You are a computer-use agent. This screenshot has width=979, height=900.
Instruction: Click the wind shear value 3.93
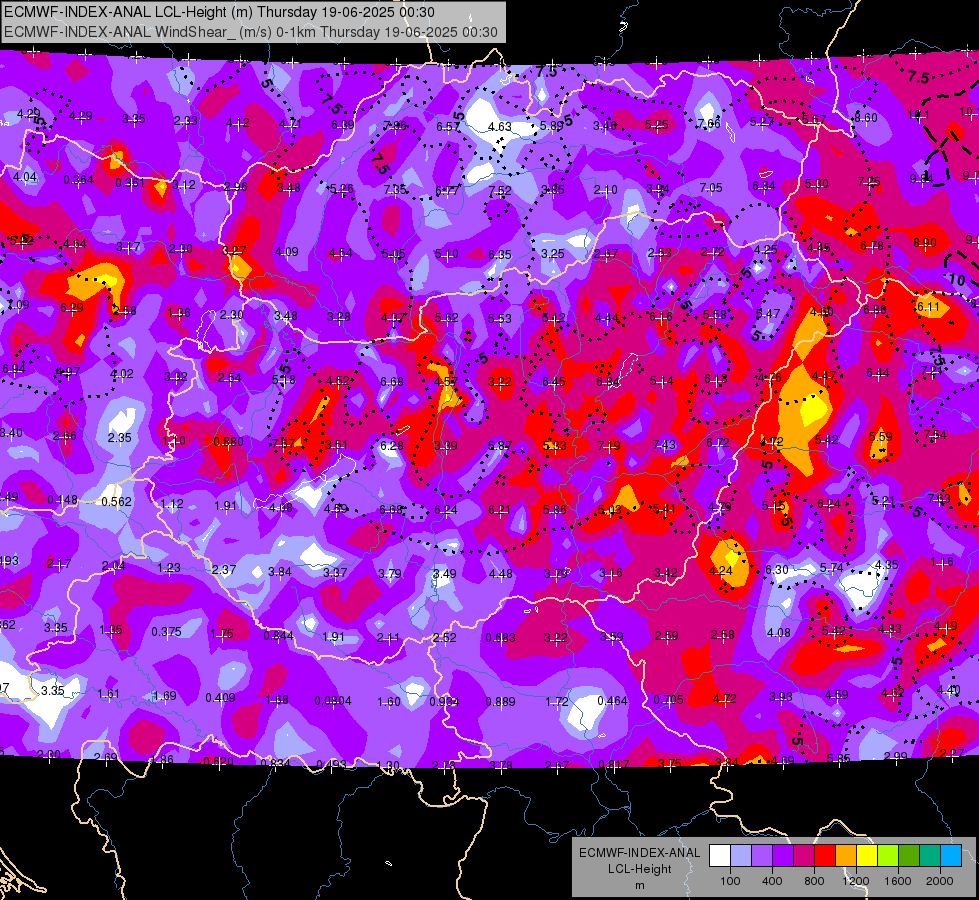pos(780,696)
